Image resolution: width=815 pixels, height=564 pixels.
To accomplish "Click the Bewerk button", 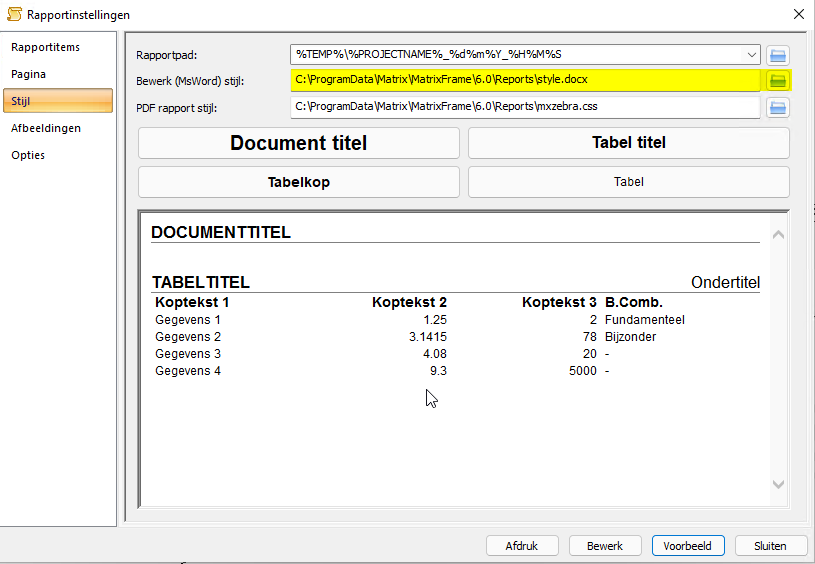I will pyautogui.click(x=605, y=546).
